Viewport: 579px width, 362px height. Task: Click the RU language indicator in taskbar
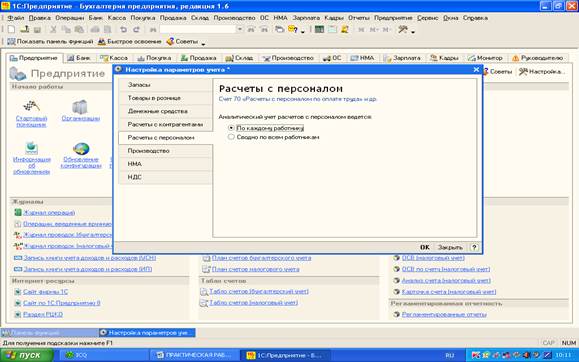[449, 355]
